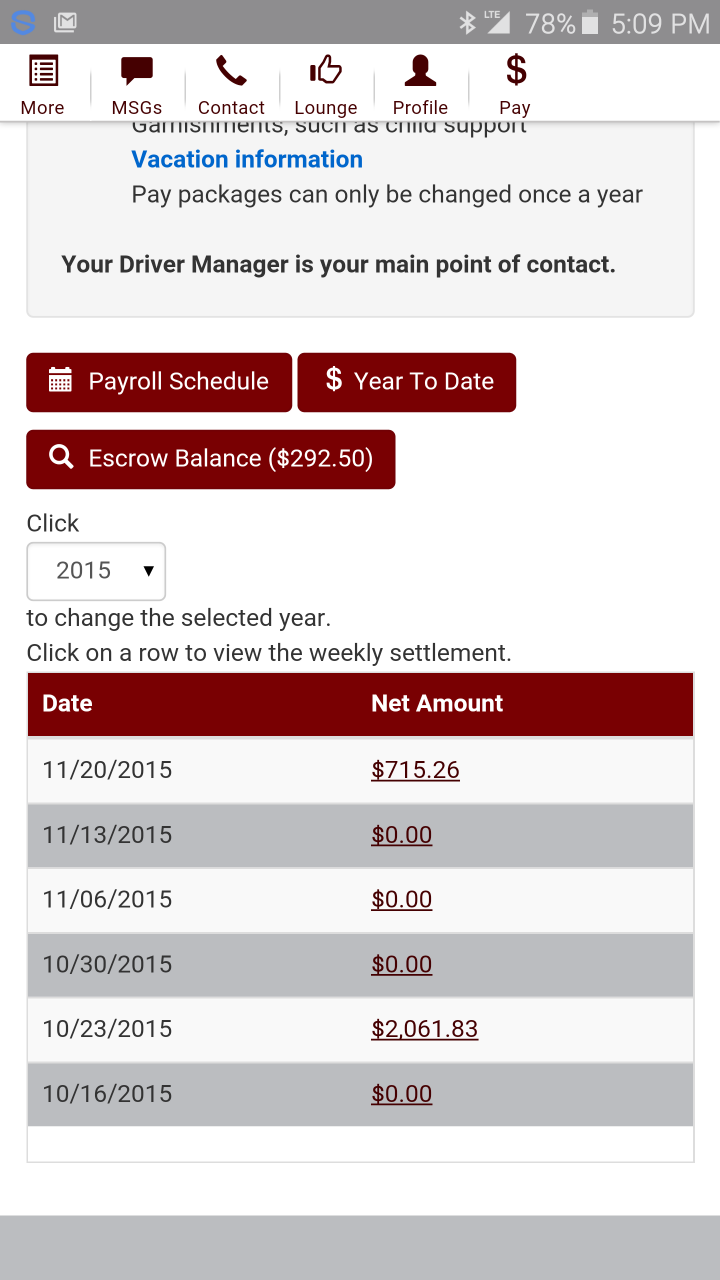This screenshot has height=1280, width=720.
Task: Tap the Pay dollar sign icon
Action: tap(515, 71)
